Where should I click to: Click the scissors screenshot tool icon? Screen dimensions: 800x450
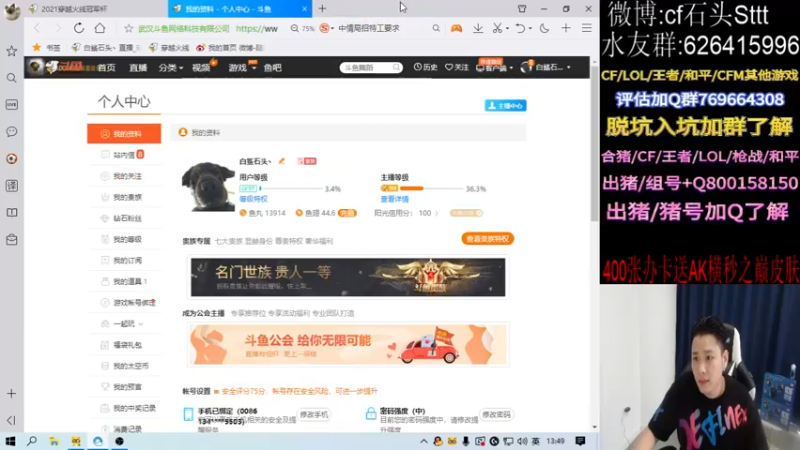tap(497, 29)
